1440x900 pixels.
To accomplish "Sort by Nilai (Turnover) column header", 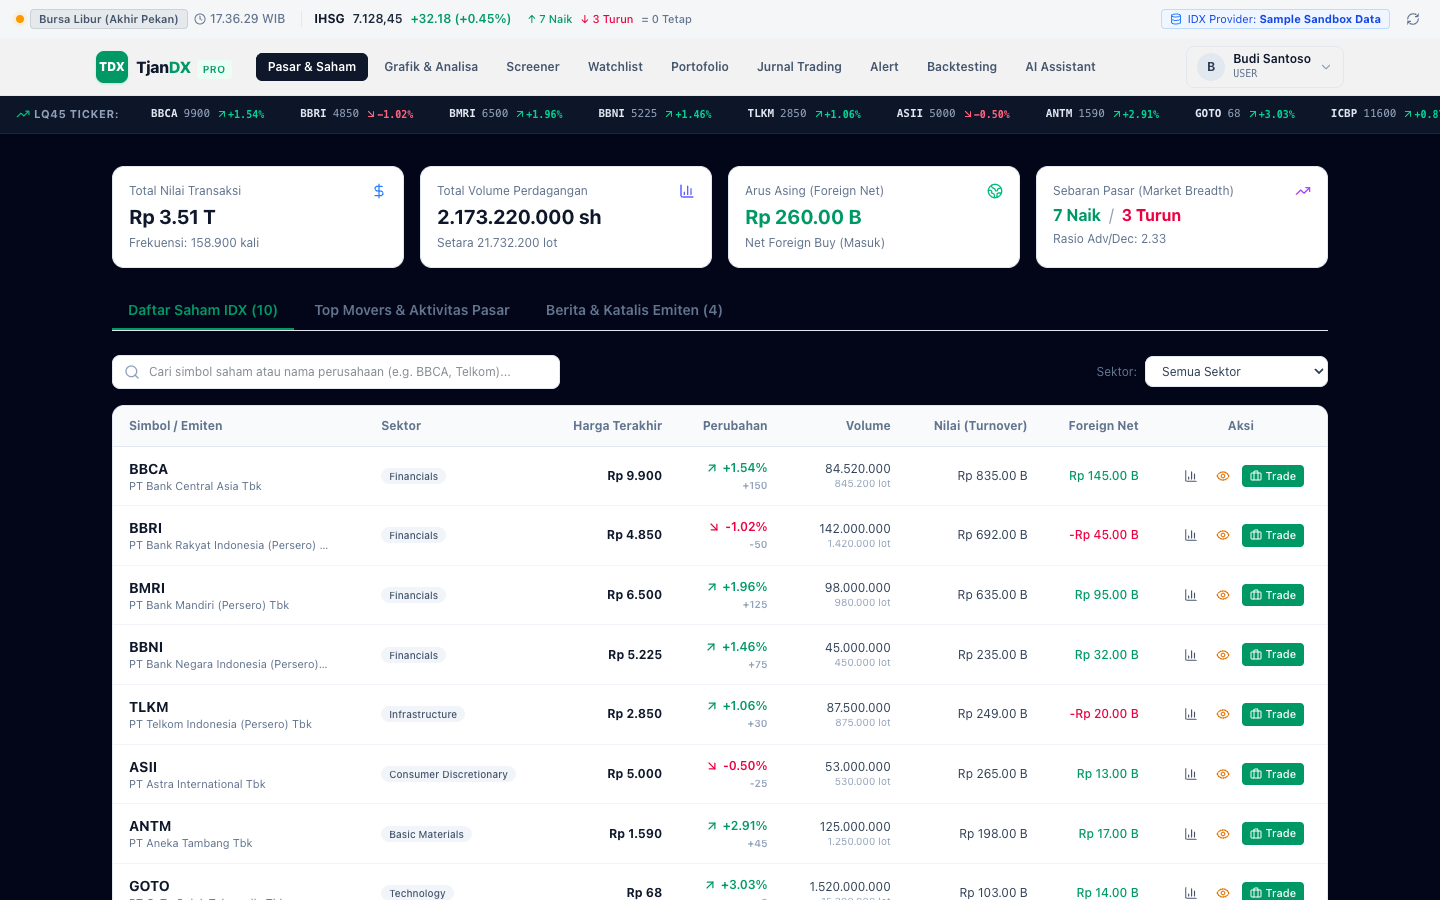I will [x=980, y=426].
